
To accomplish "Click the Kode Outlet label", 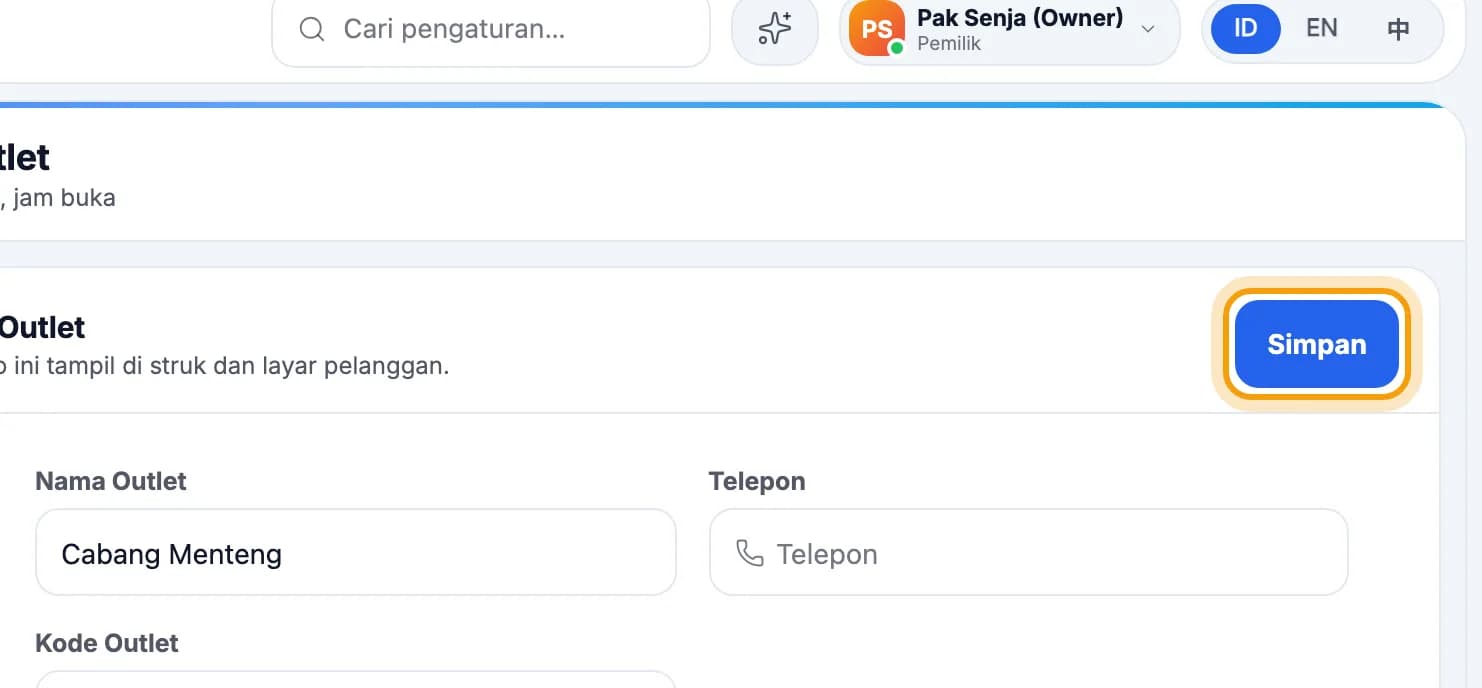I will pos(107,643).
